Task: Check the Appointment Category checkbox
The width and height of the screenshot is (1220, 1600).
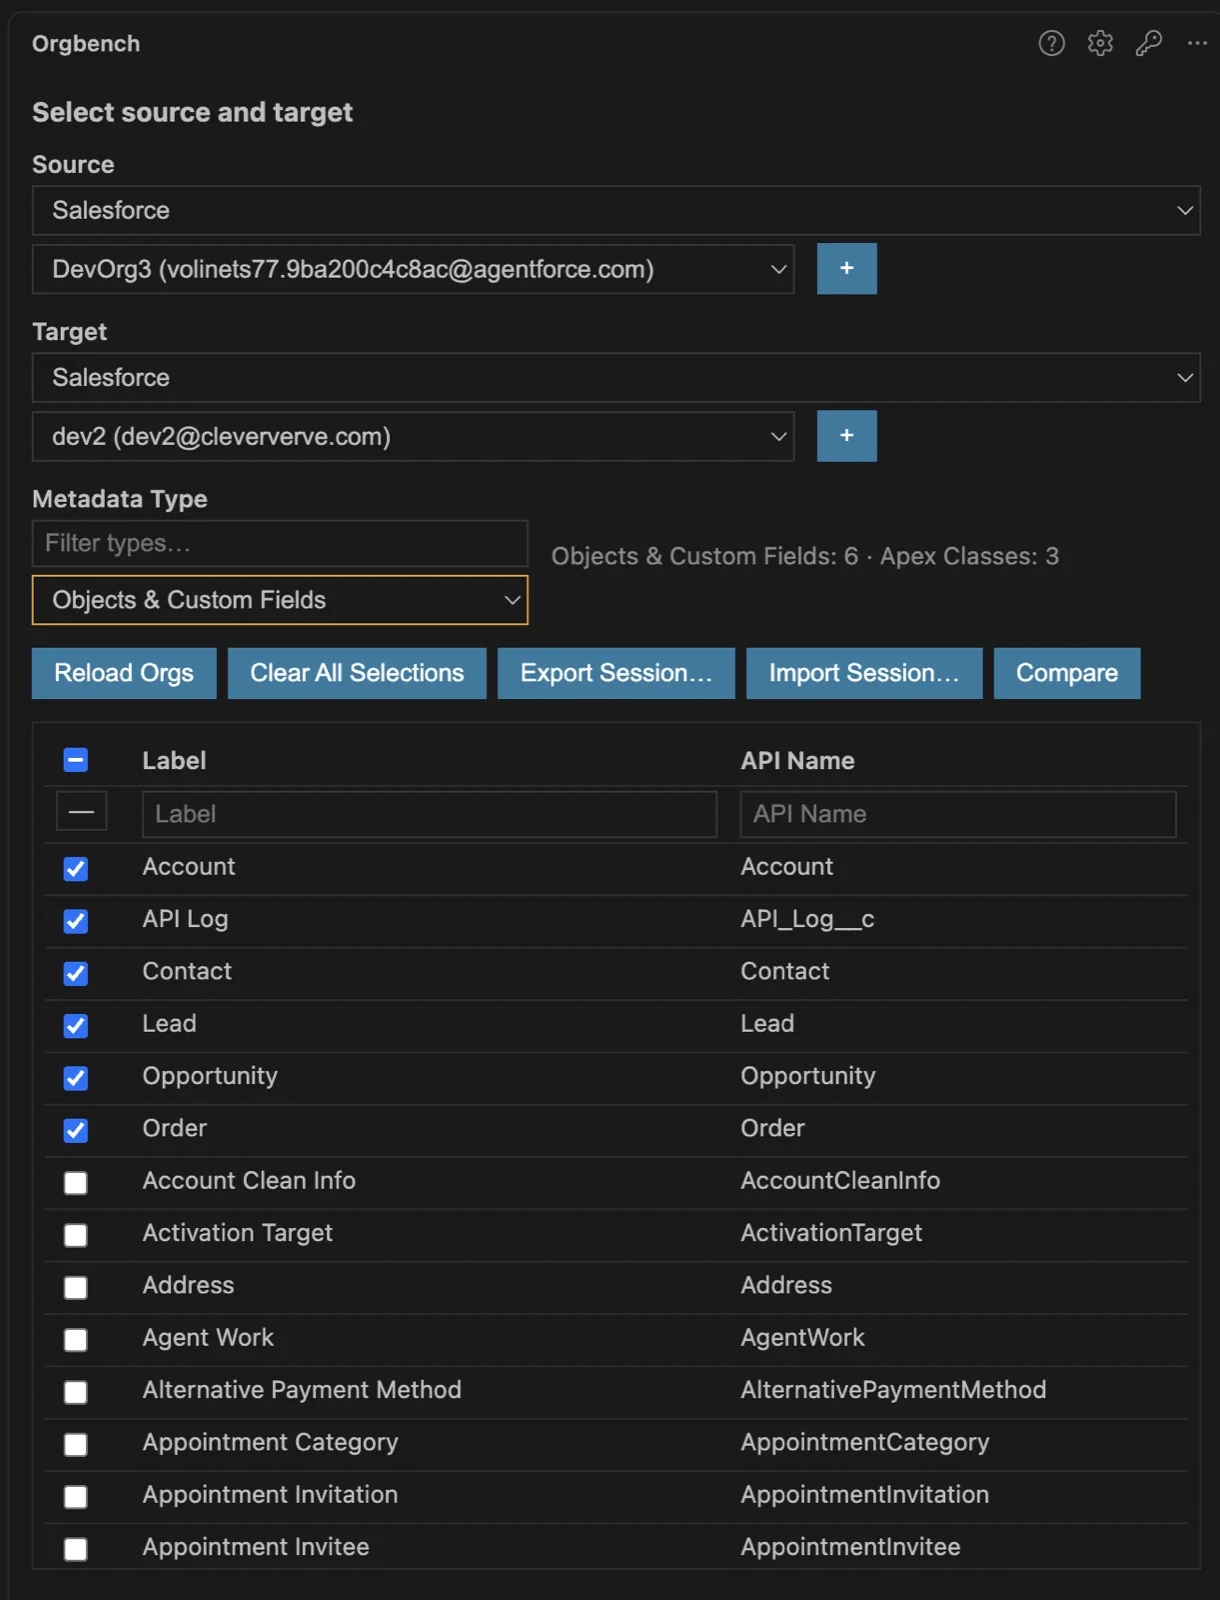Action: pyautogui.click(x=76, y=1443)
